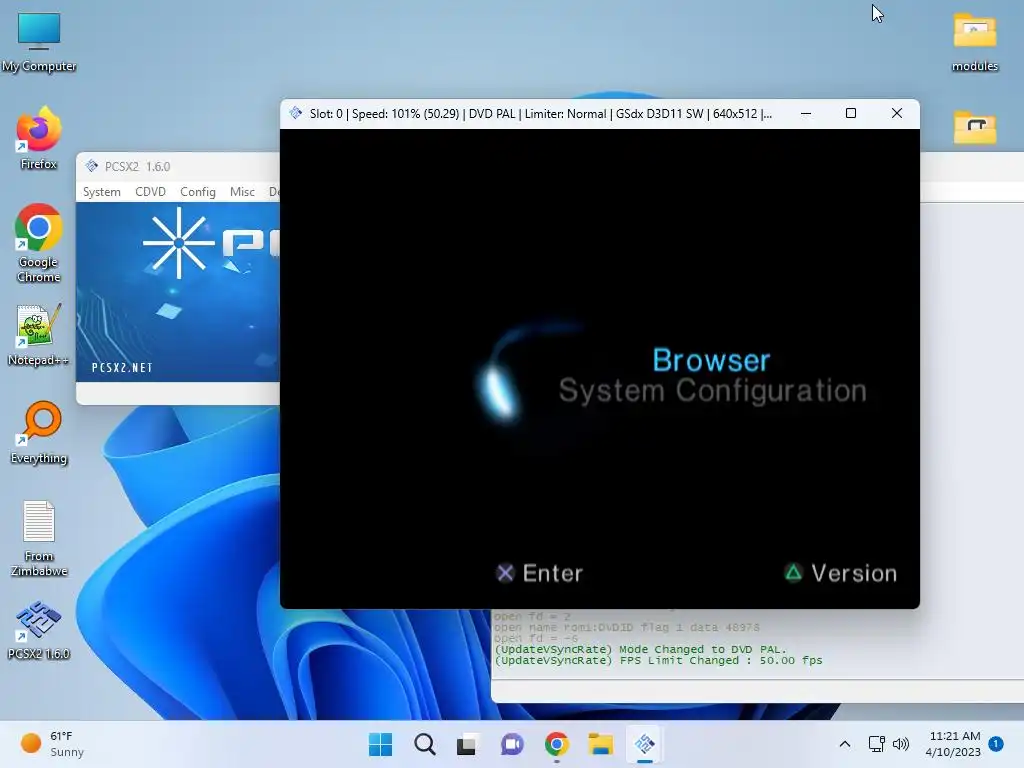Screen dimensions: 1024x768
Task: Click PCSX2 1.6.0 window title bar
Action: coord(178,167)
